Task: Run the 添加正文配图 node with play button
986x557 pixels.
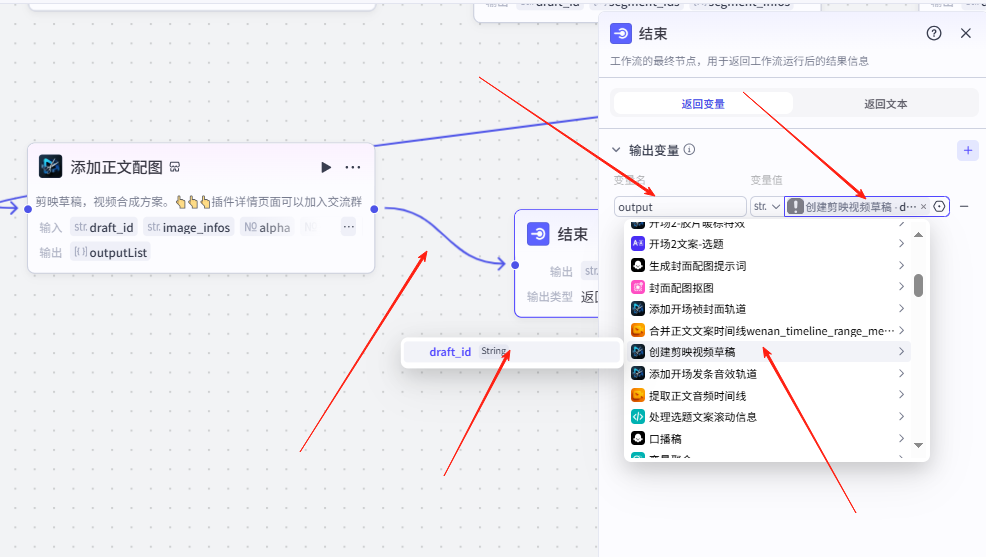Action: coord(326,167)
